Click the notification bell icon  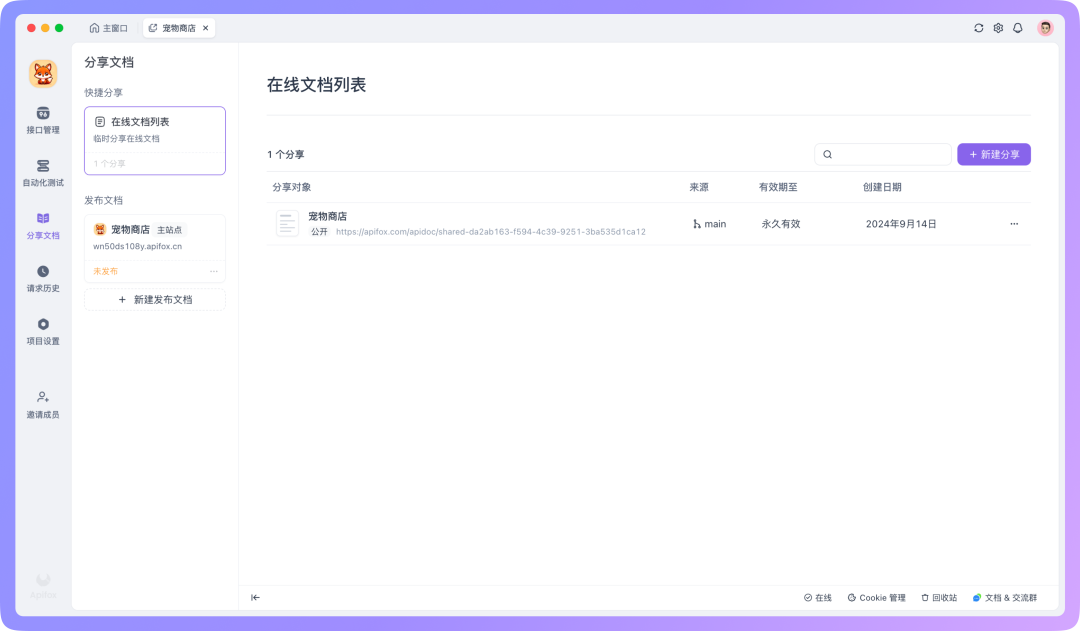tap(1018, 28)
